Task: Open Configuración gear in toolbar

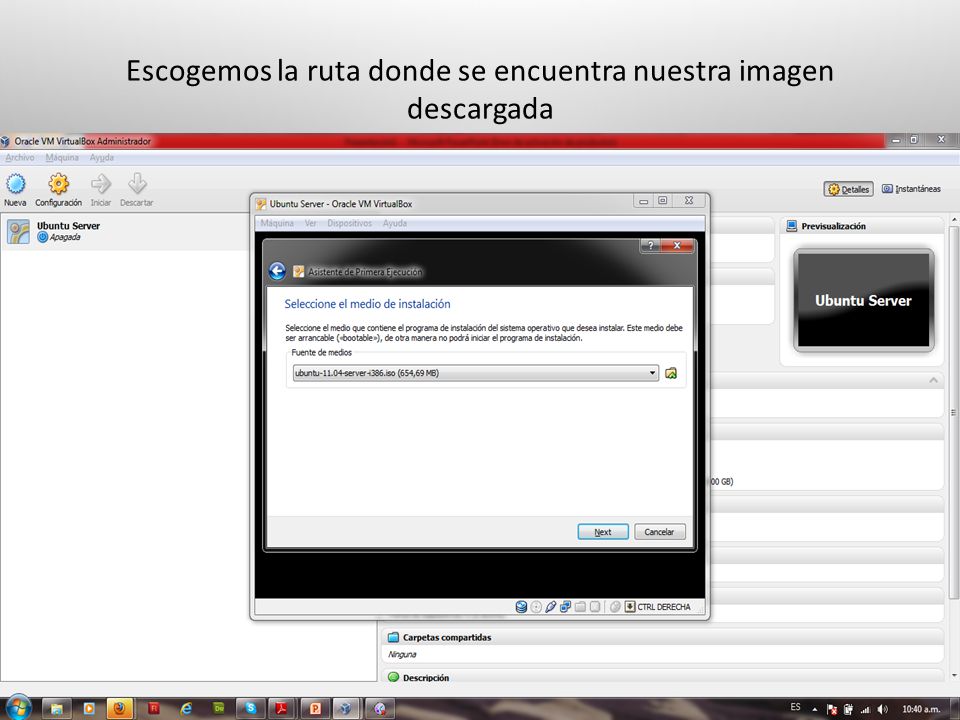Action: pos(58,189)
